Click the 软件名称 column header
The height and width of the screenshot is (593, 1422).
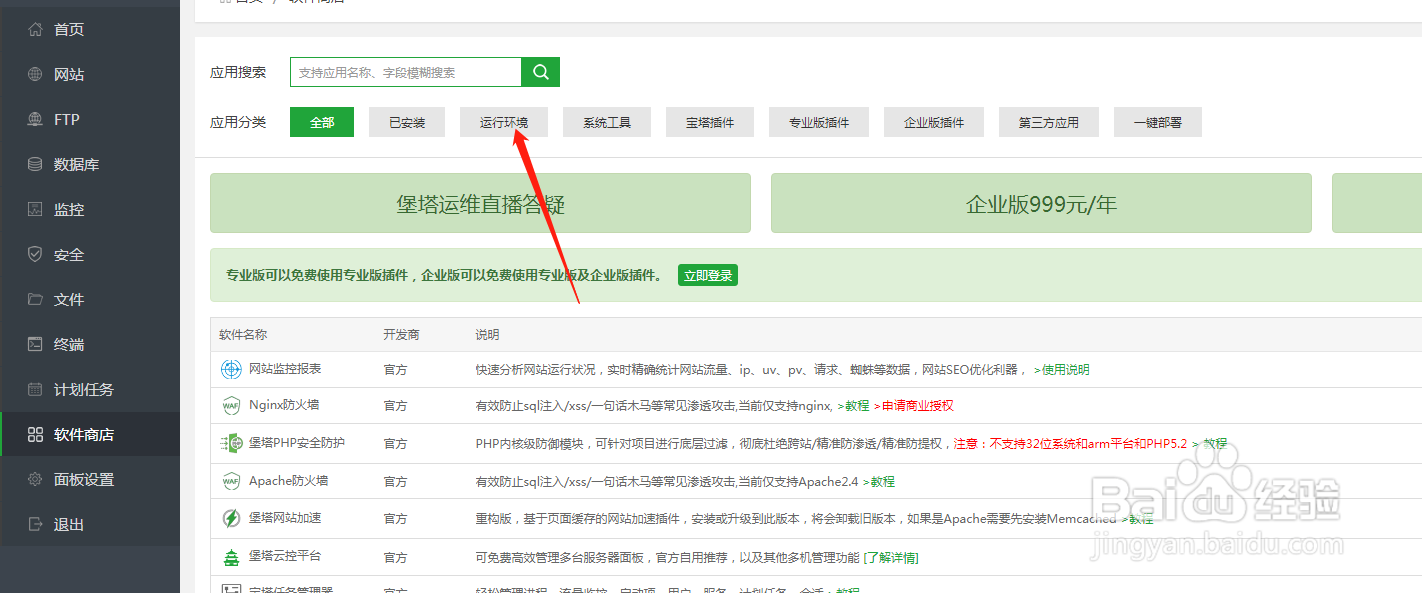243,334
